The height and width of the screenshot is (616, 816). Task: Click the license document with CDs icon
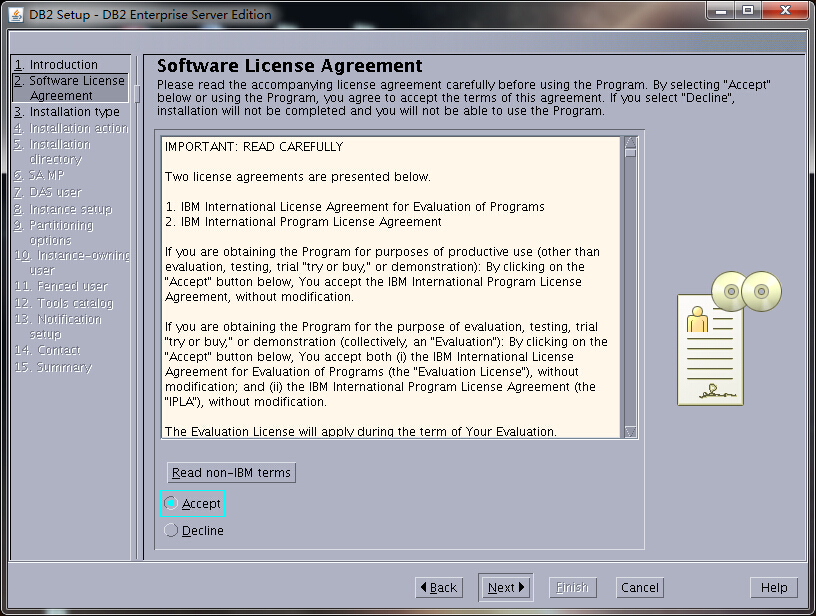pos(729,338)
